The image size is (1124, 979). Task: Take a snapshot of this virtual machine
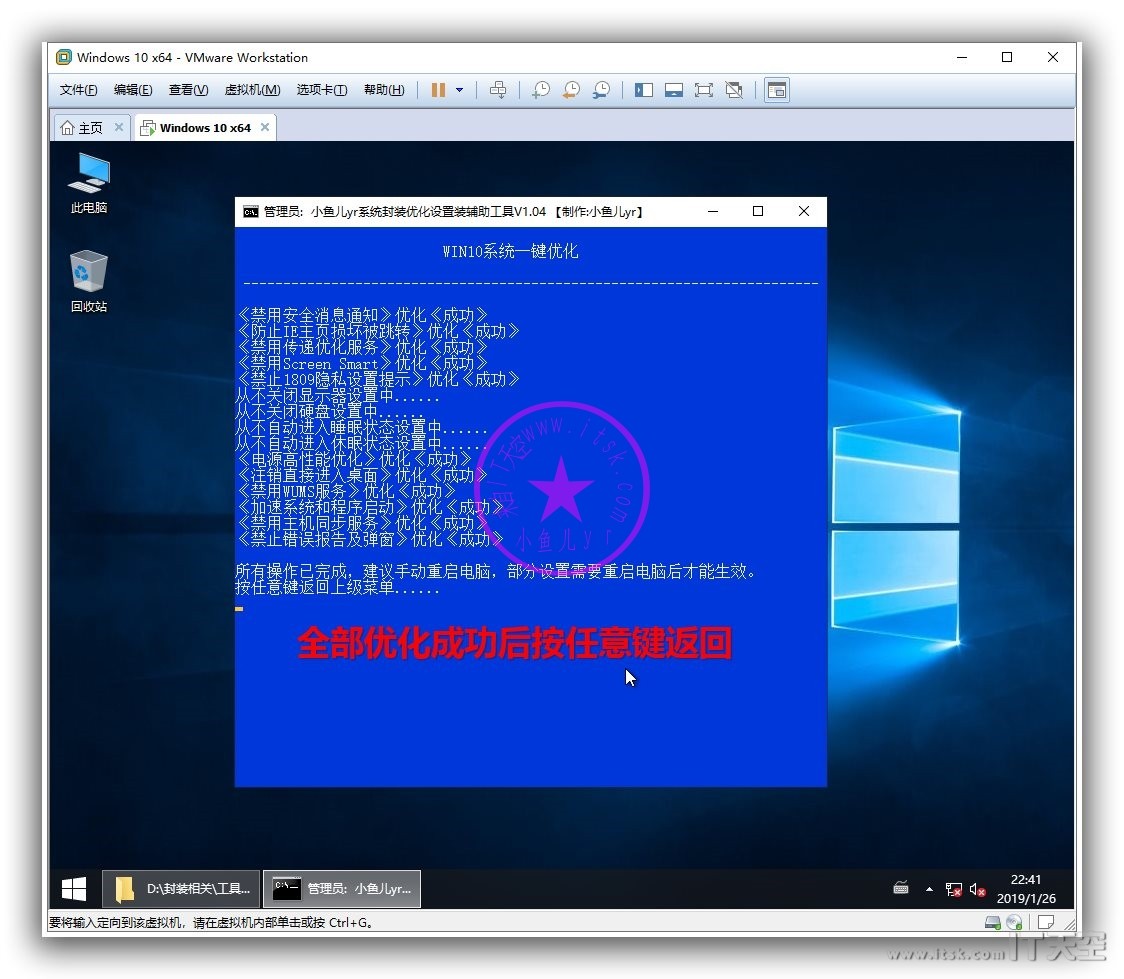(x=540, y=90)
